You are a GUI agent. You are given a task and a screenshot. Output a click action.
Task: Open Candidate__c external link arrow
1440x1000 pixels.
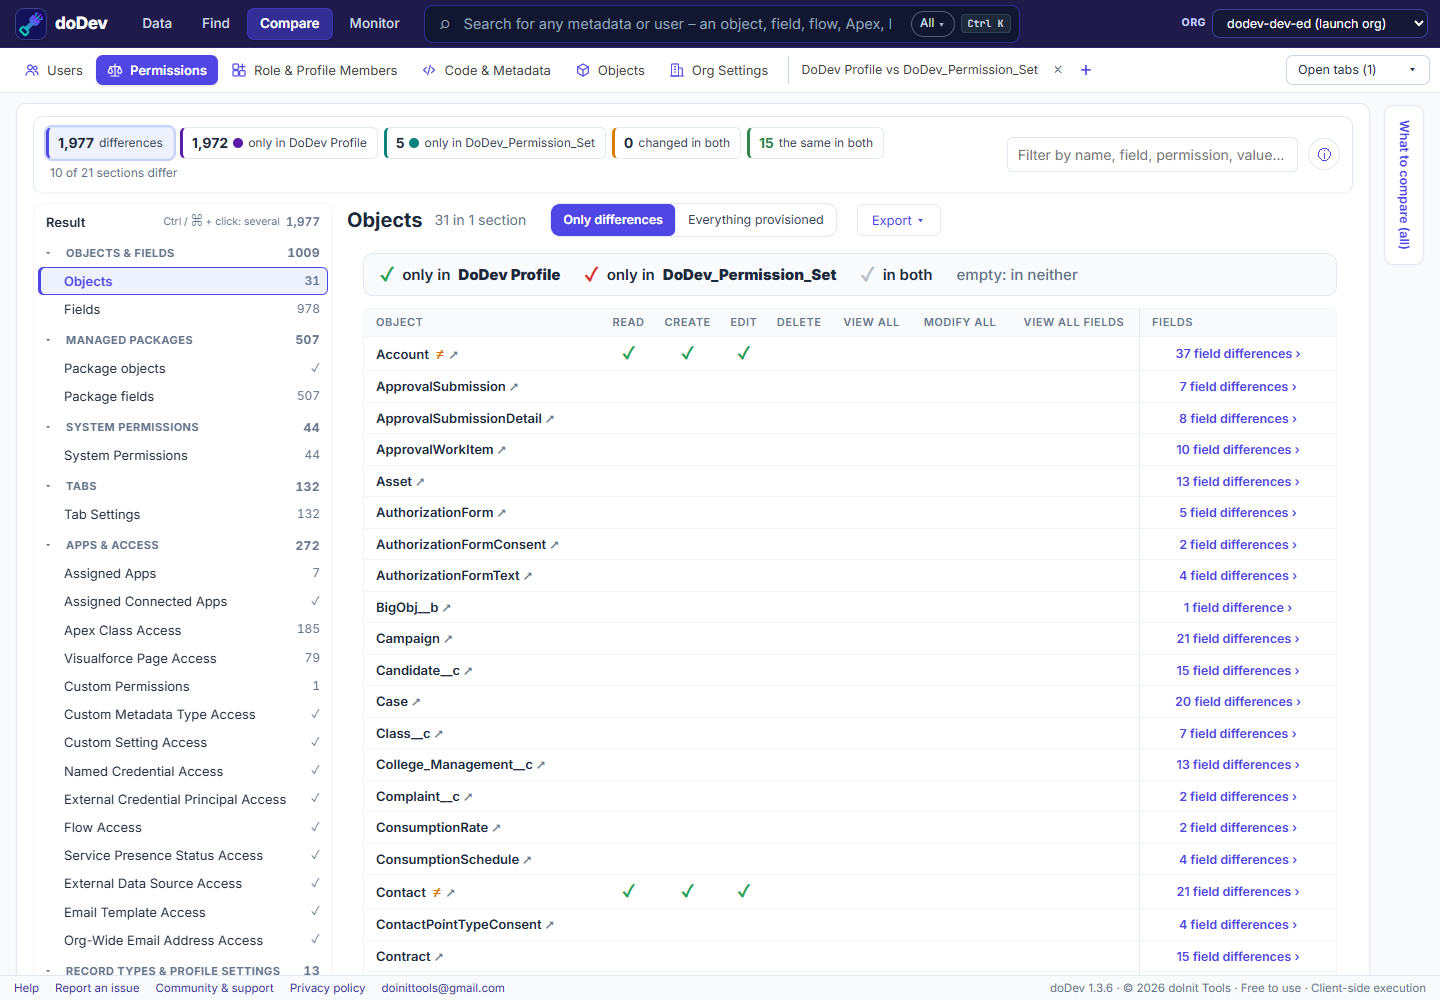[x=468, y=671]
